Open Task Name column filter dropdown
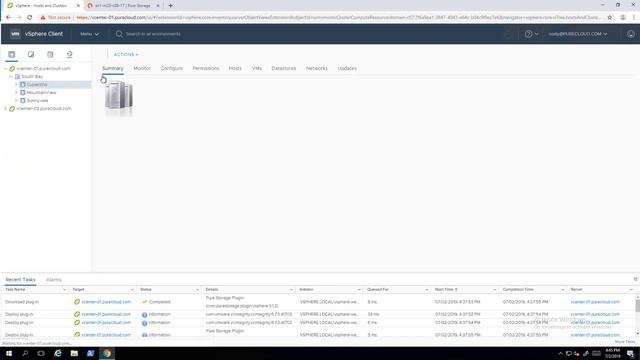 coord(64,289)
